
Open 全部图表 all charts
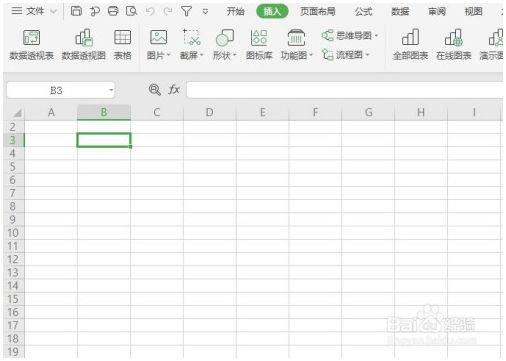pos(410,45)
